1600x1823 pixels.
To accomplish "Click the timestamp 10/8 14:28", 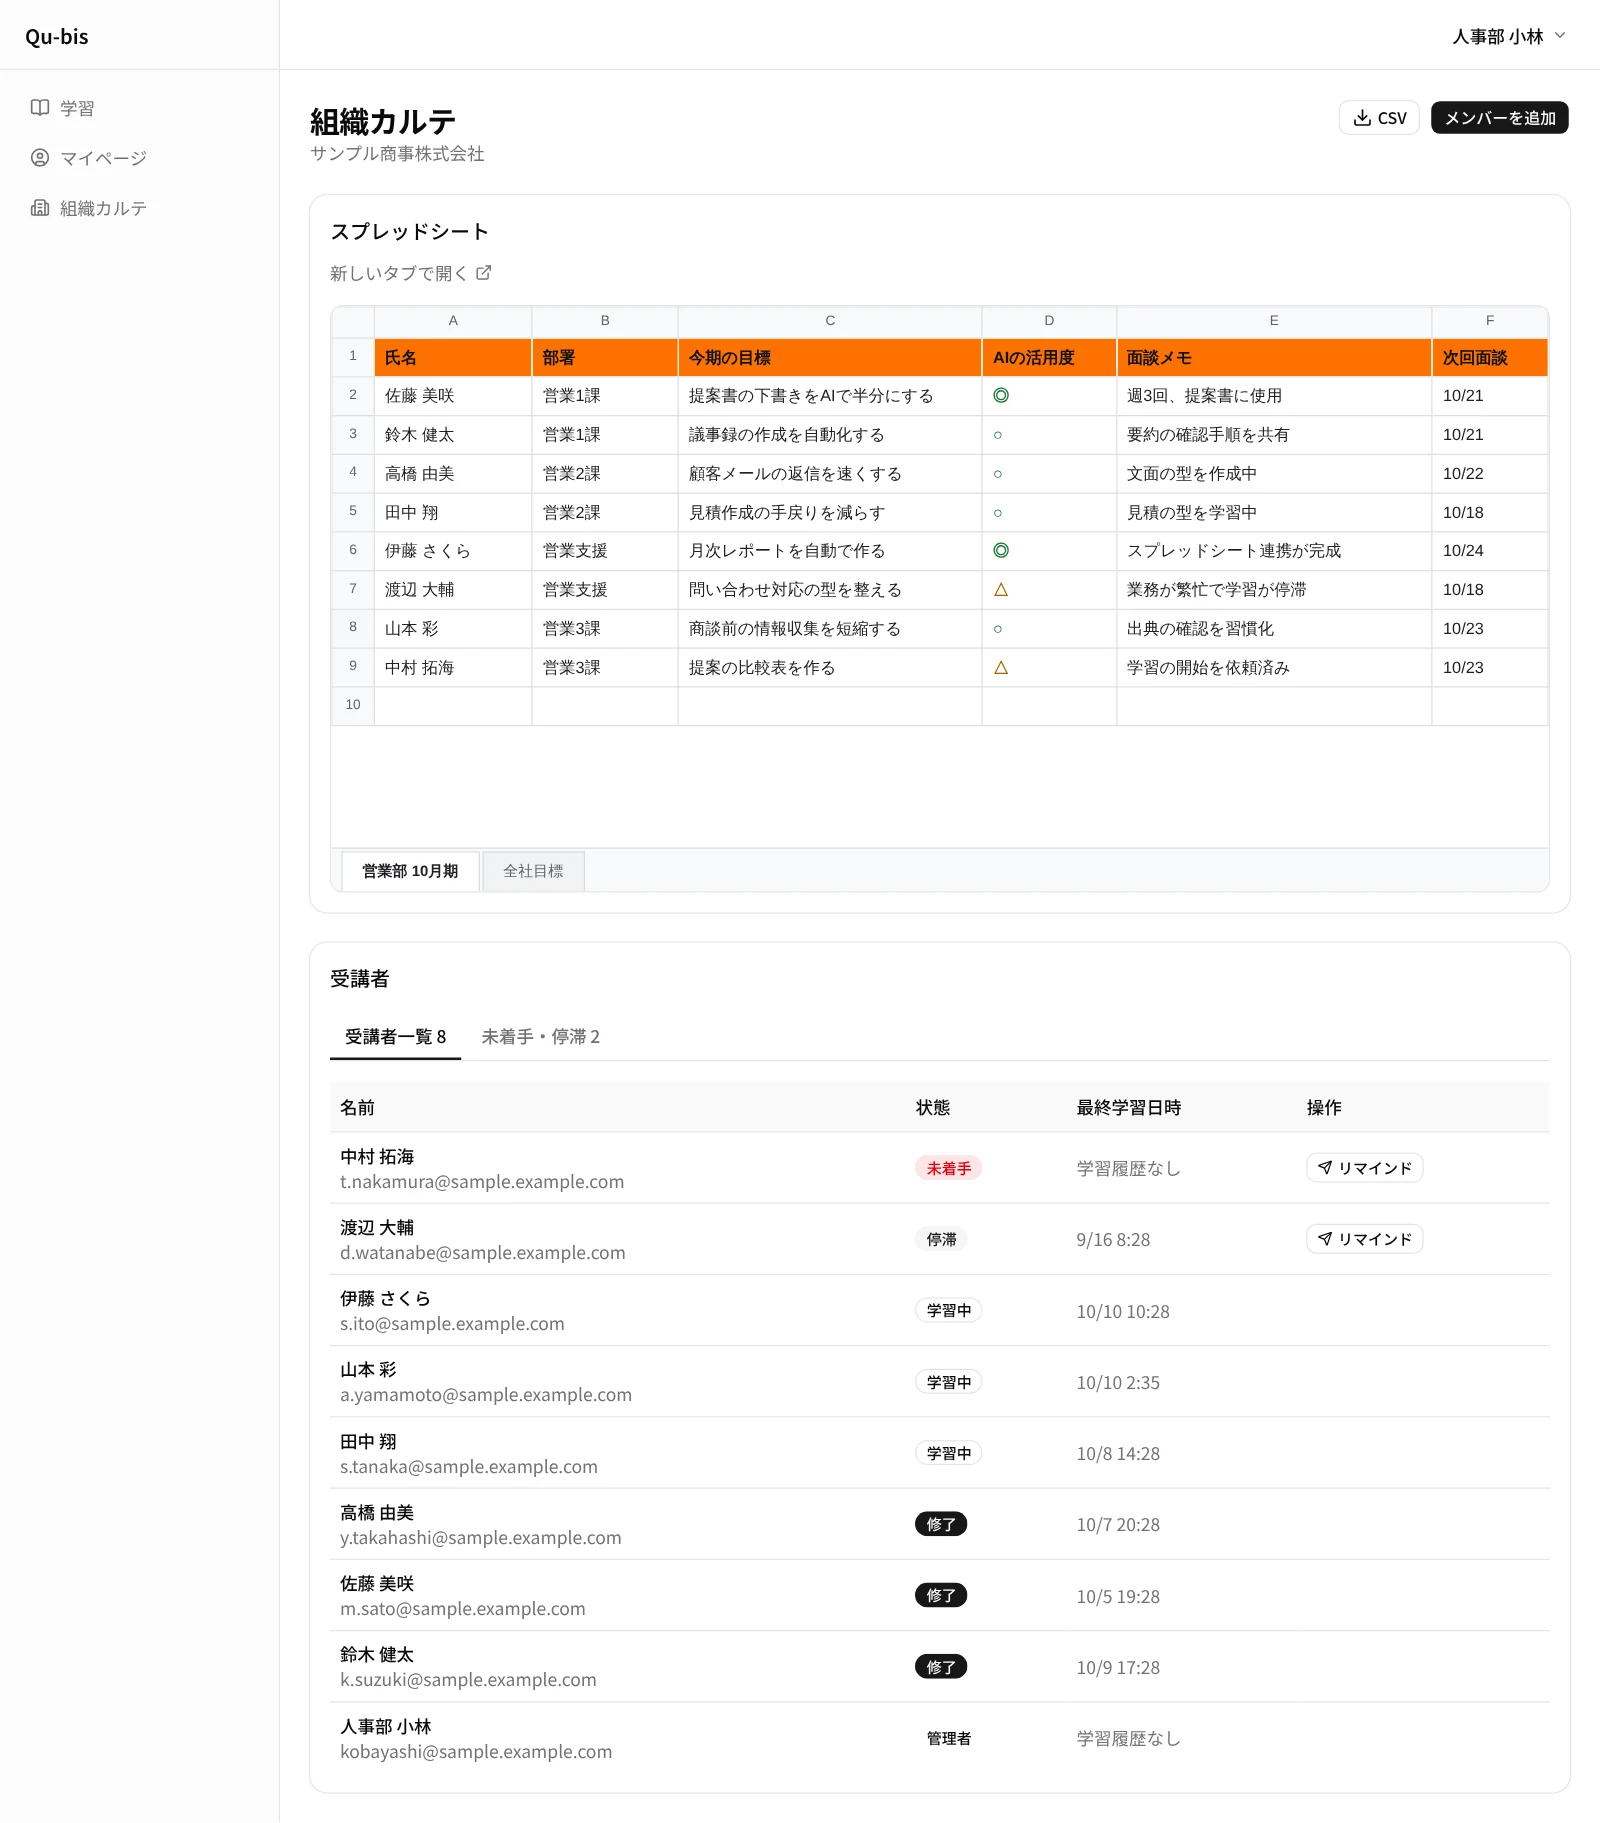I will click(1118, 1454).
